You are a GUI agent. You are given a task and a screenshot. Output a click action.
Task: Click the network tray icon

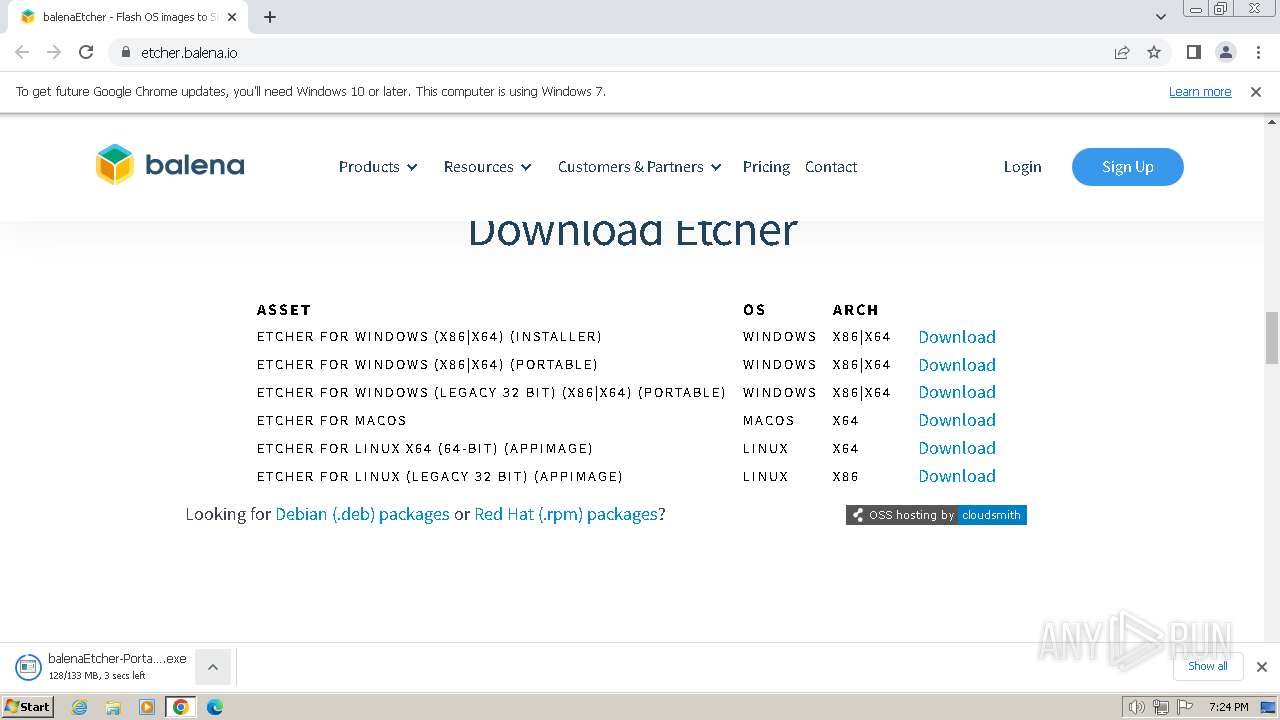click(1160, 707)
